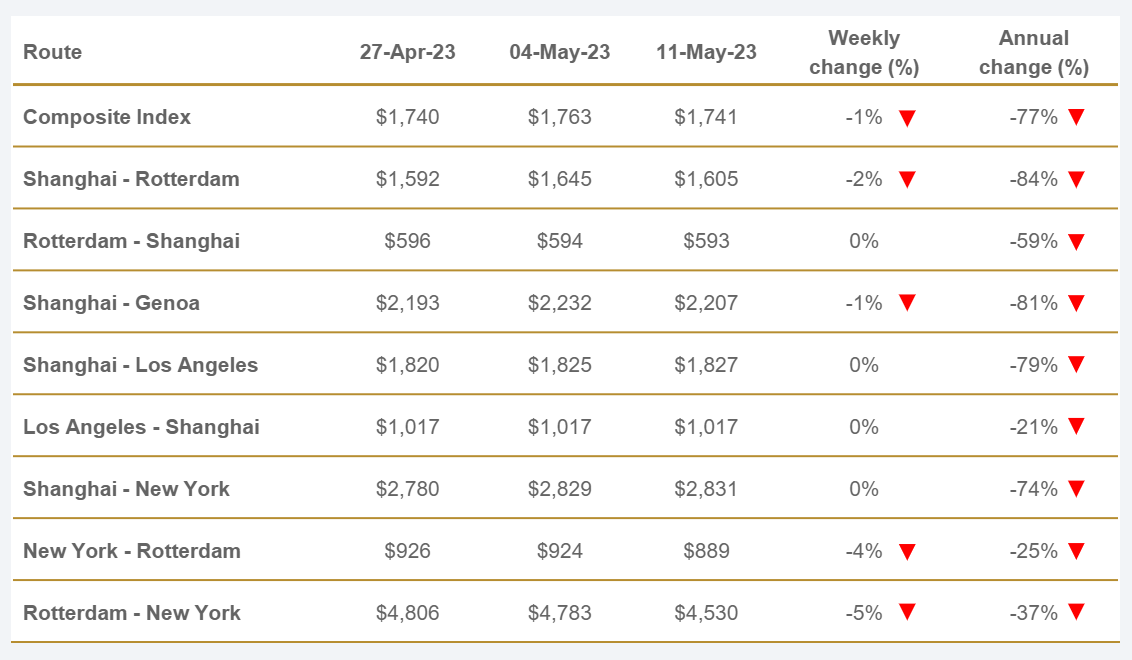Click red arrow next to -4% weekly change
The height and width of the screenshot is (660, 1132).
pyautogui.click(x=907, y=552)
